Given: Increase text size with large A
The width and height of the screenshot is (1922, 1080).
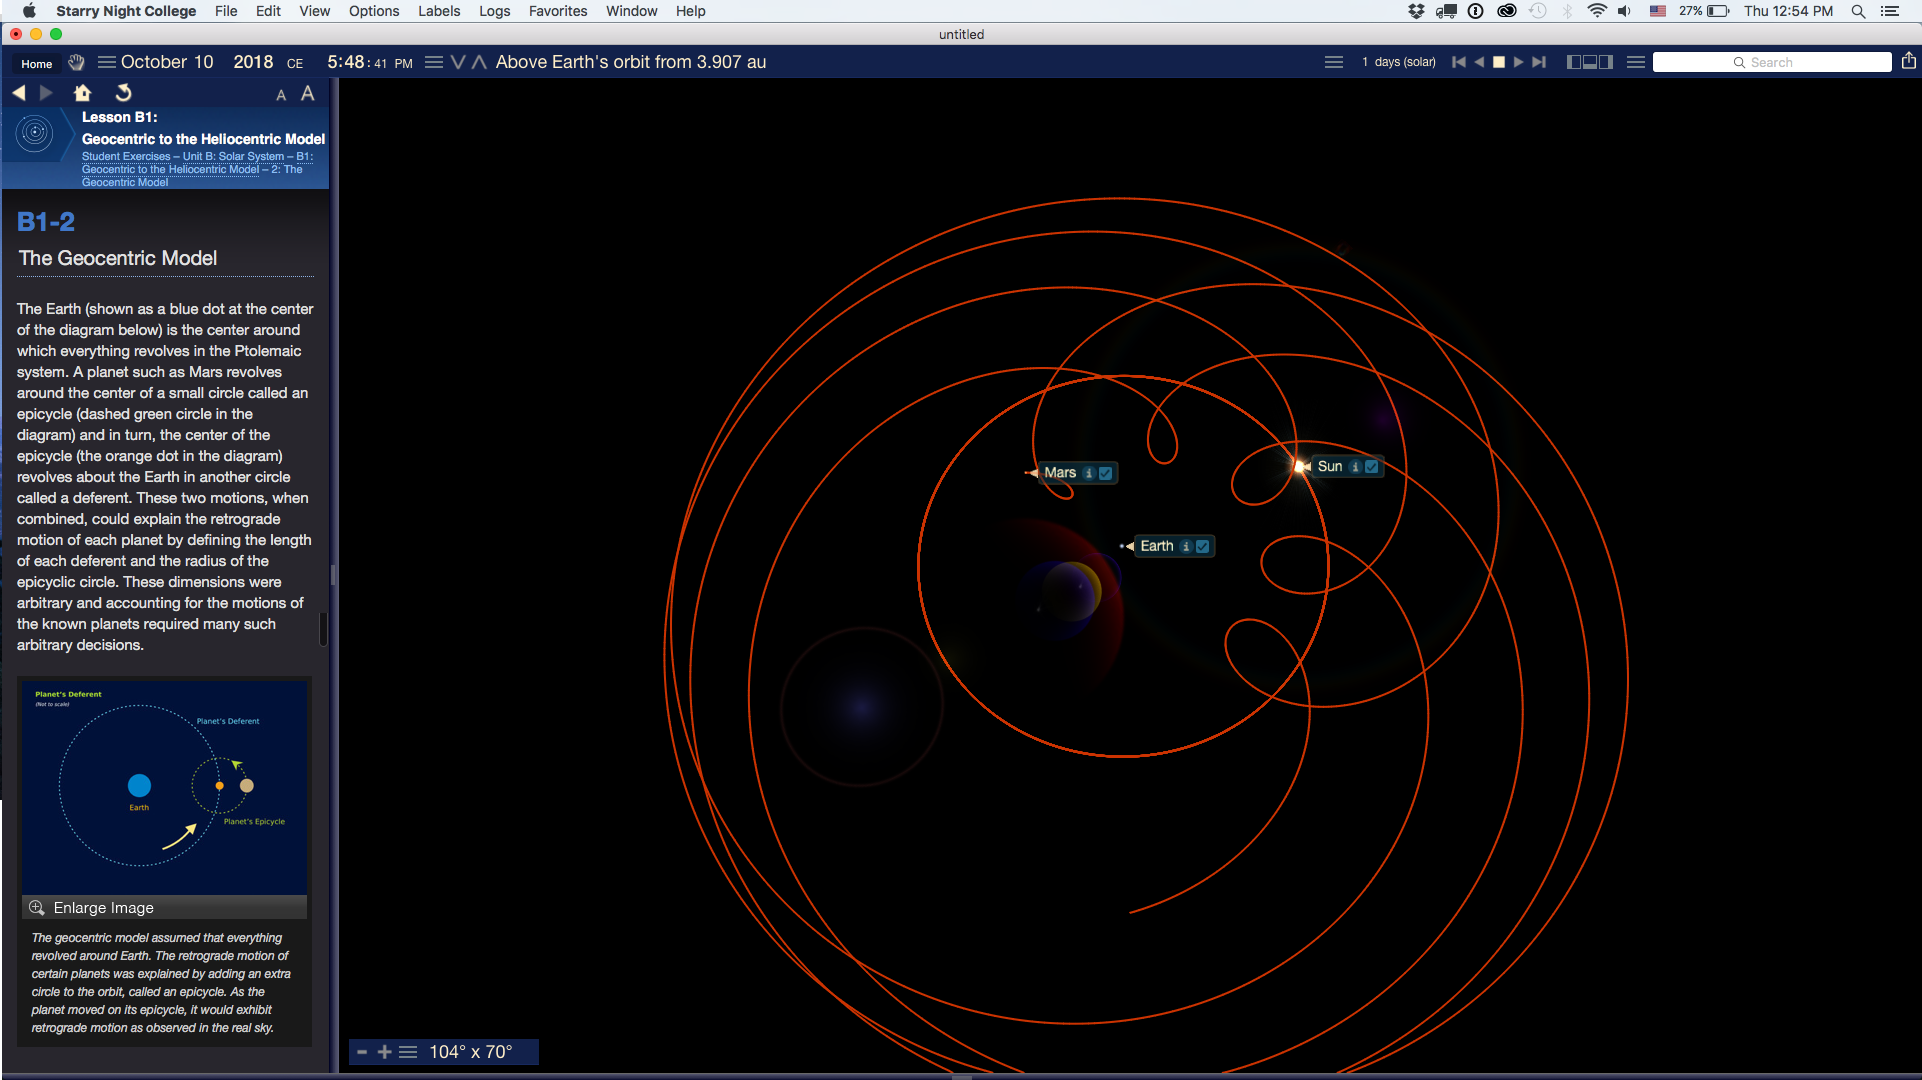Looking at the screenshot, I should [x=308, y=93].
